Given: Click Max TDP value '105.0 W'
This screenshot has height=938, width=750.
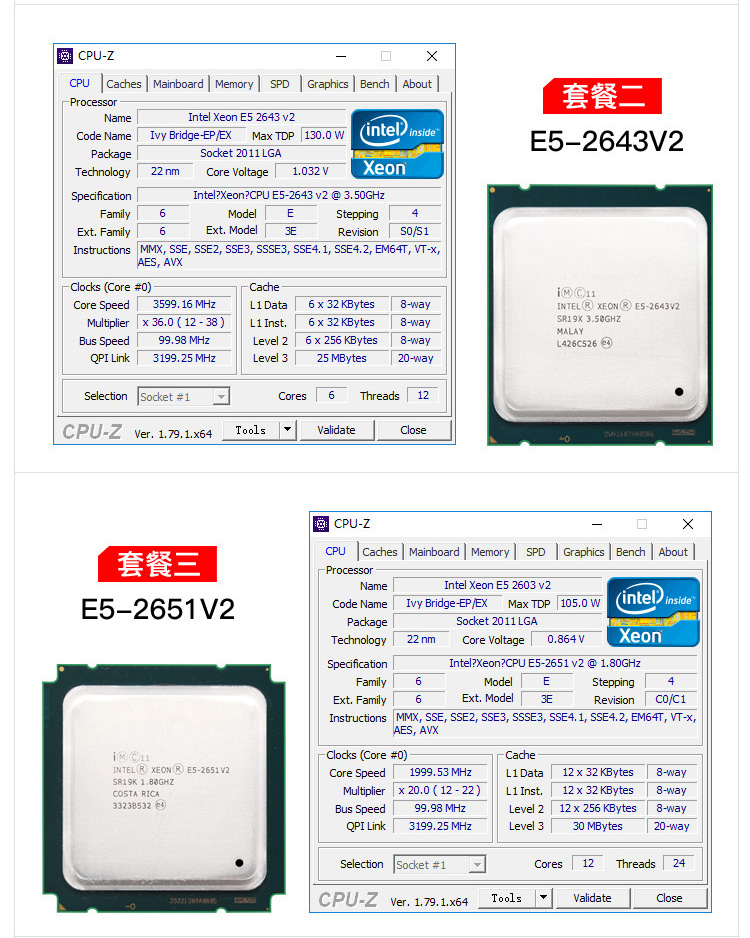Looking at the screenshot, I should [580, 603].
